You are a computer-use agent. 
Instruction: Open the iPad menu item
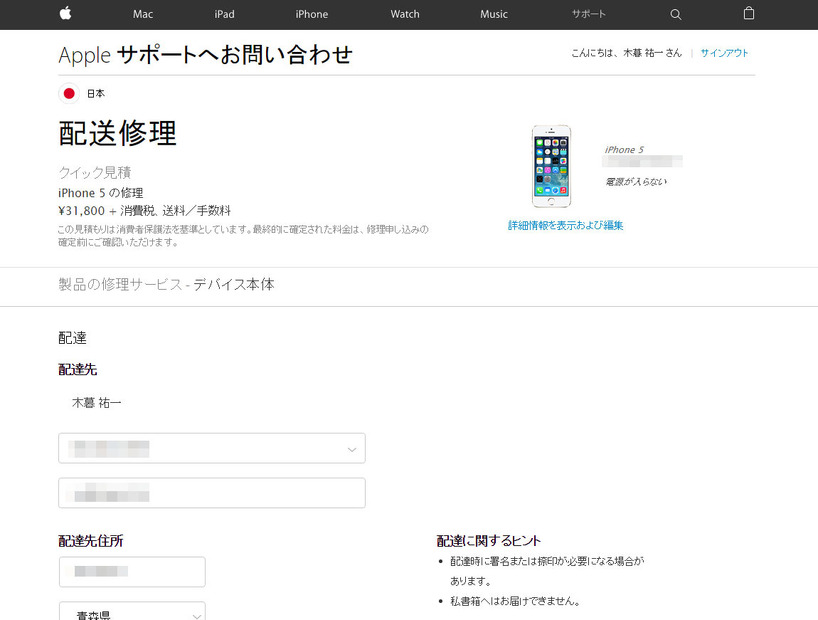224,14
